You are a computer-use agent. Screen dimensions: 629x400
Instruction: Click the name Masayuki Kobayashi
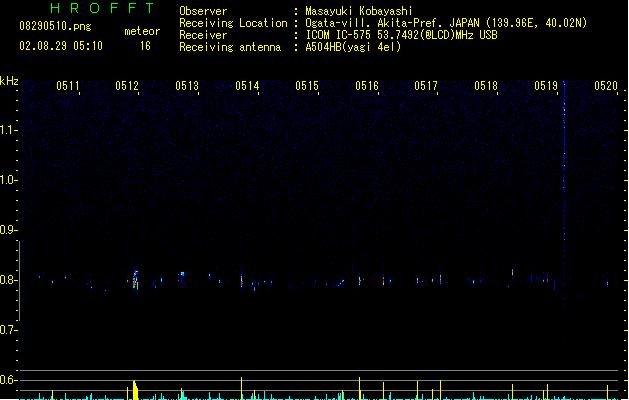click(359, 11)
